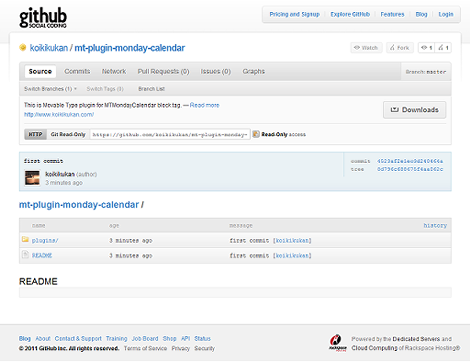This screenshot has width=470, height=362.
Task: Click the Read-Only access clipboard icon
Action: (256, 134)
